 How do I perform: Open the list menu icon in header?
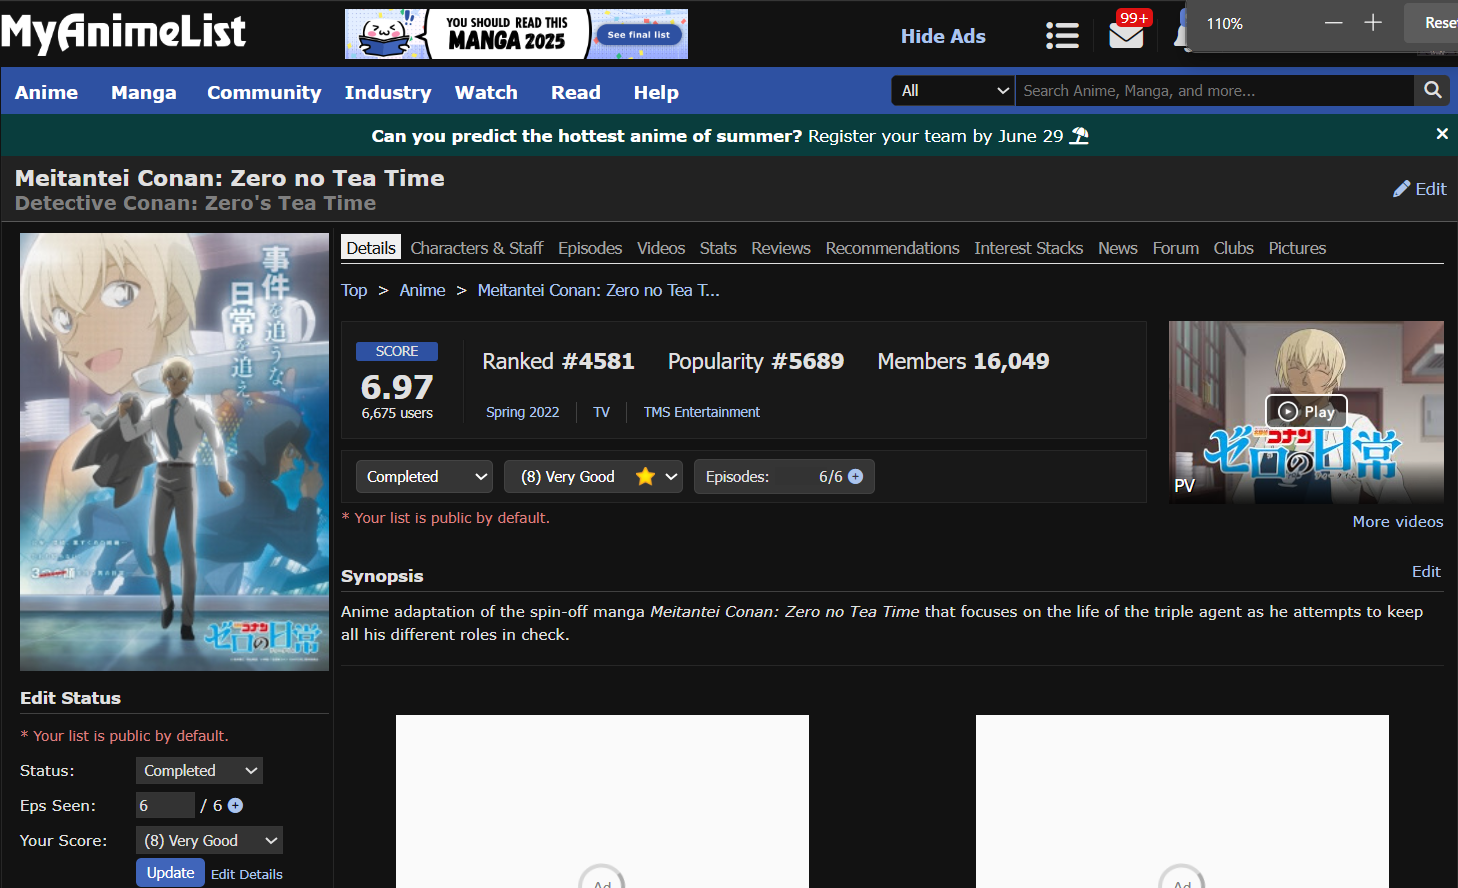[1062, 36]
